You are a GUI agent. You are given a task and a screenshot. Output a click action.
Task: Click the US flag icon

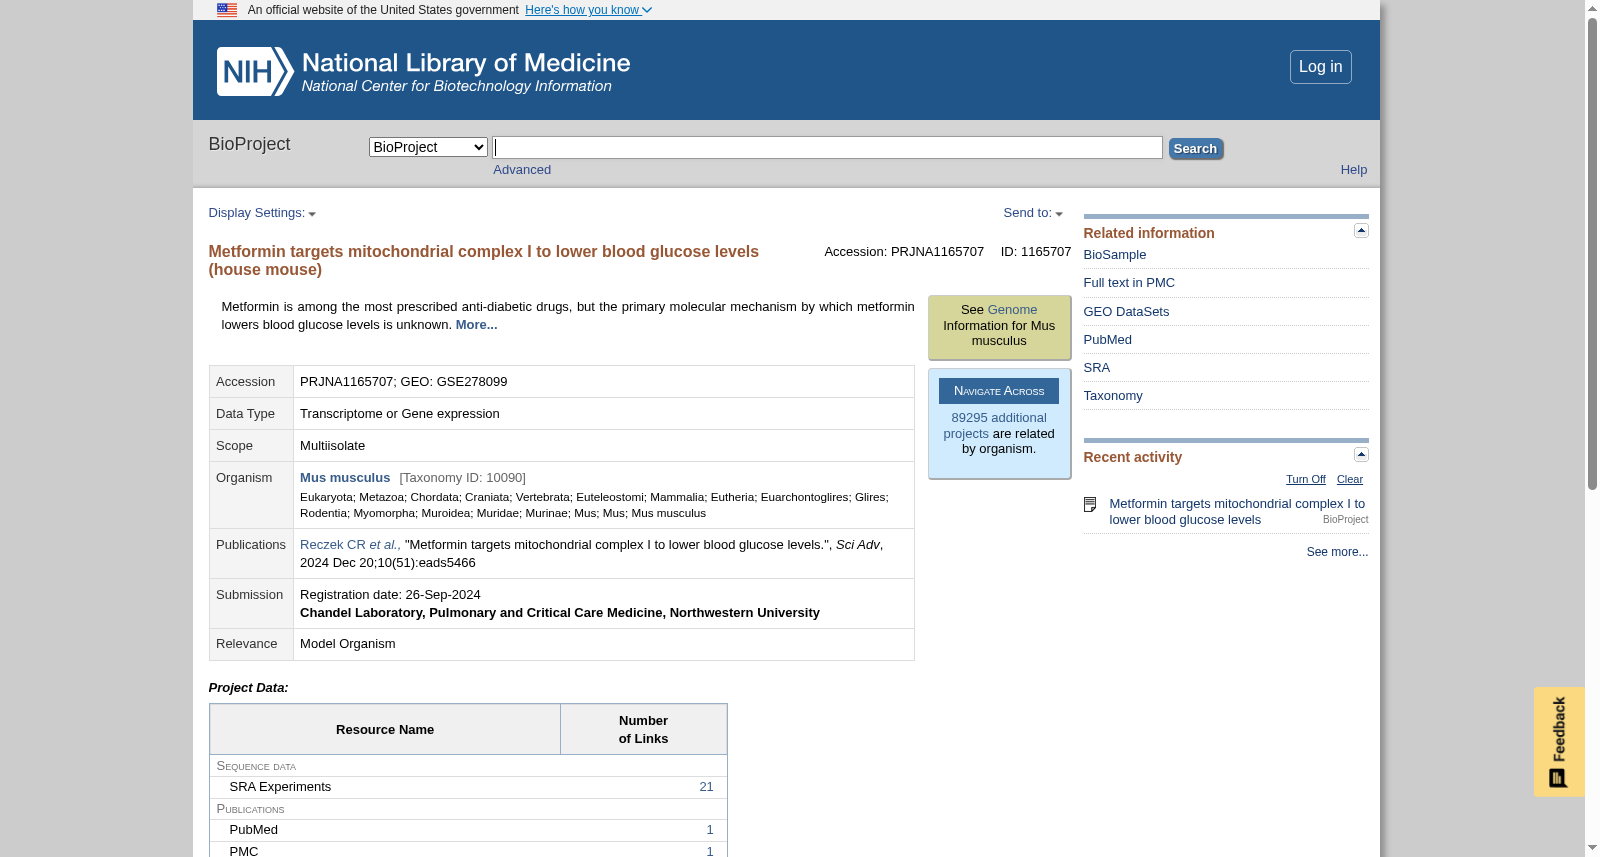point(227,10)
